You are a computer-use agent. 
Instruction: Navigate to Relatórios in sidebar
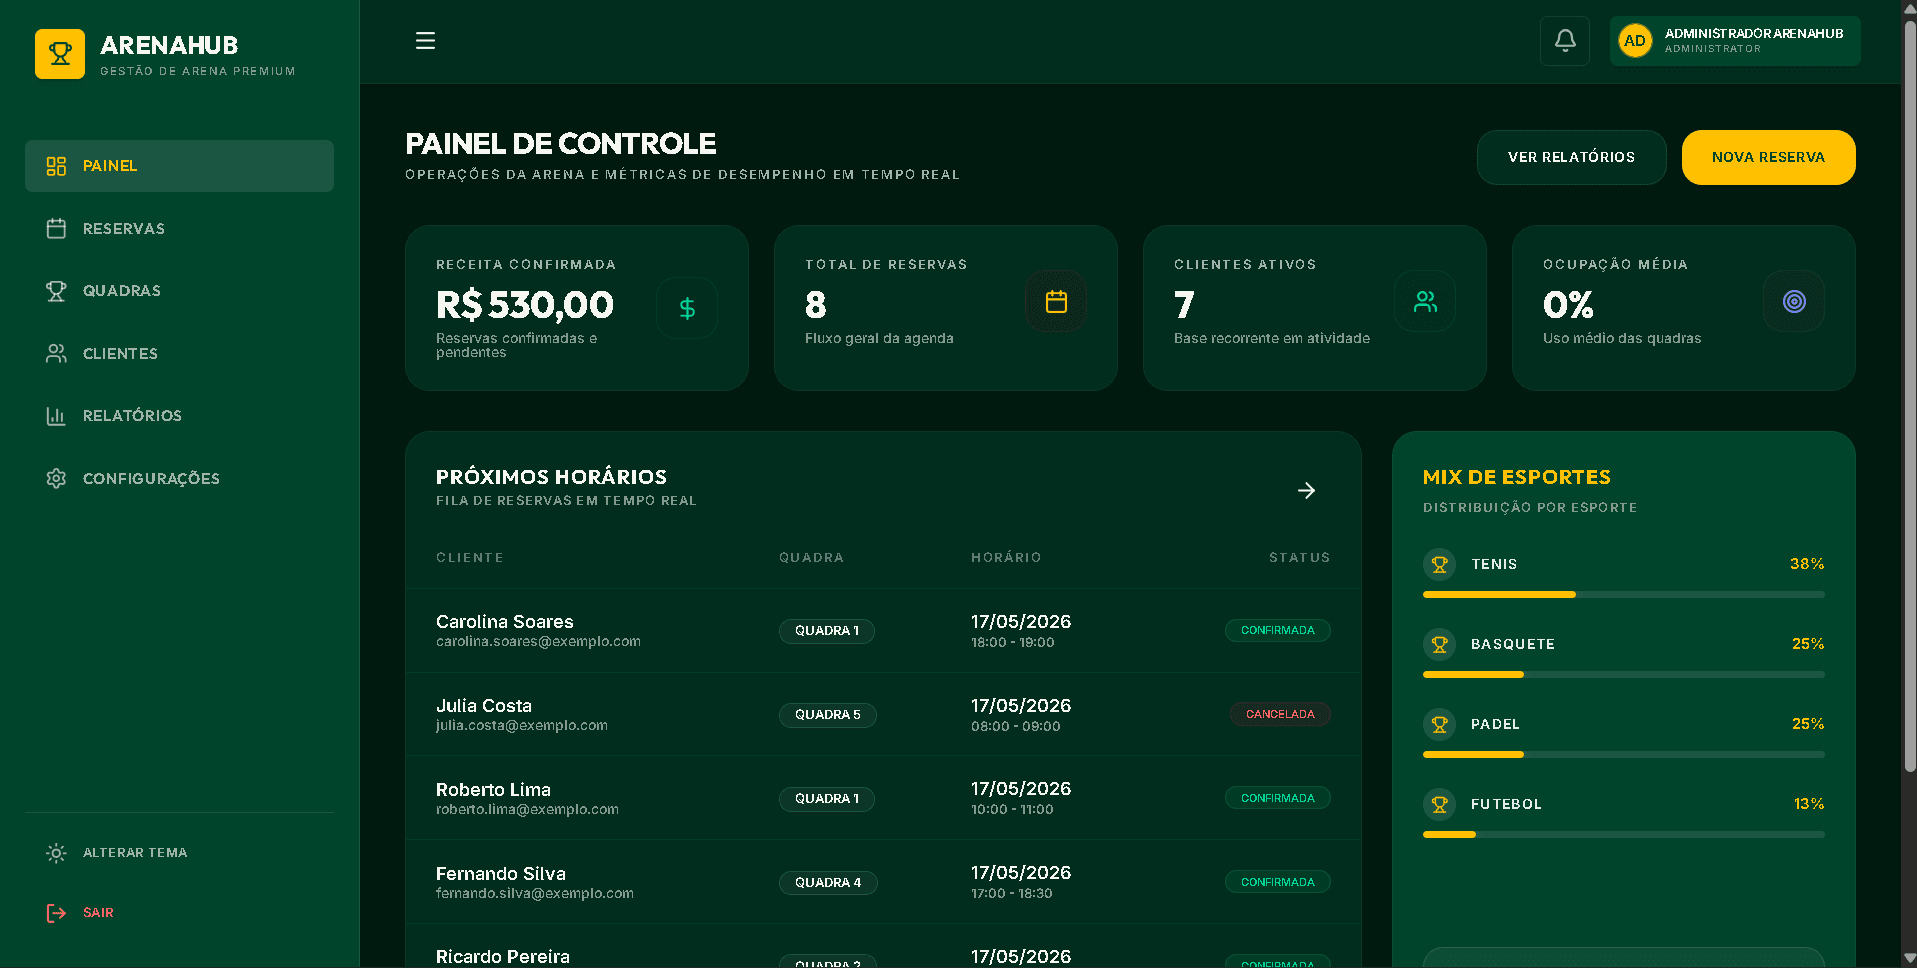click(179, 416)
